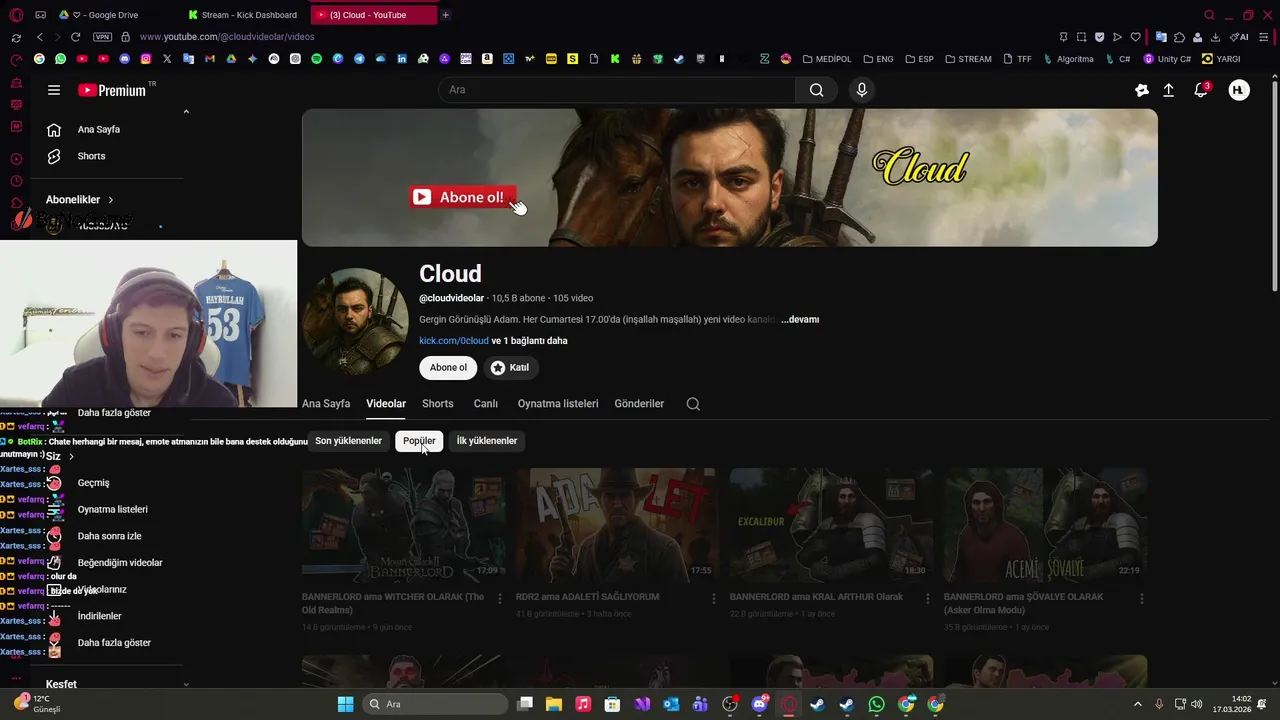
Task: Open the X (Twitter) bookmark
Action: [x=167, y=59]
